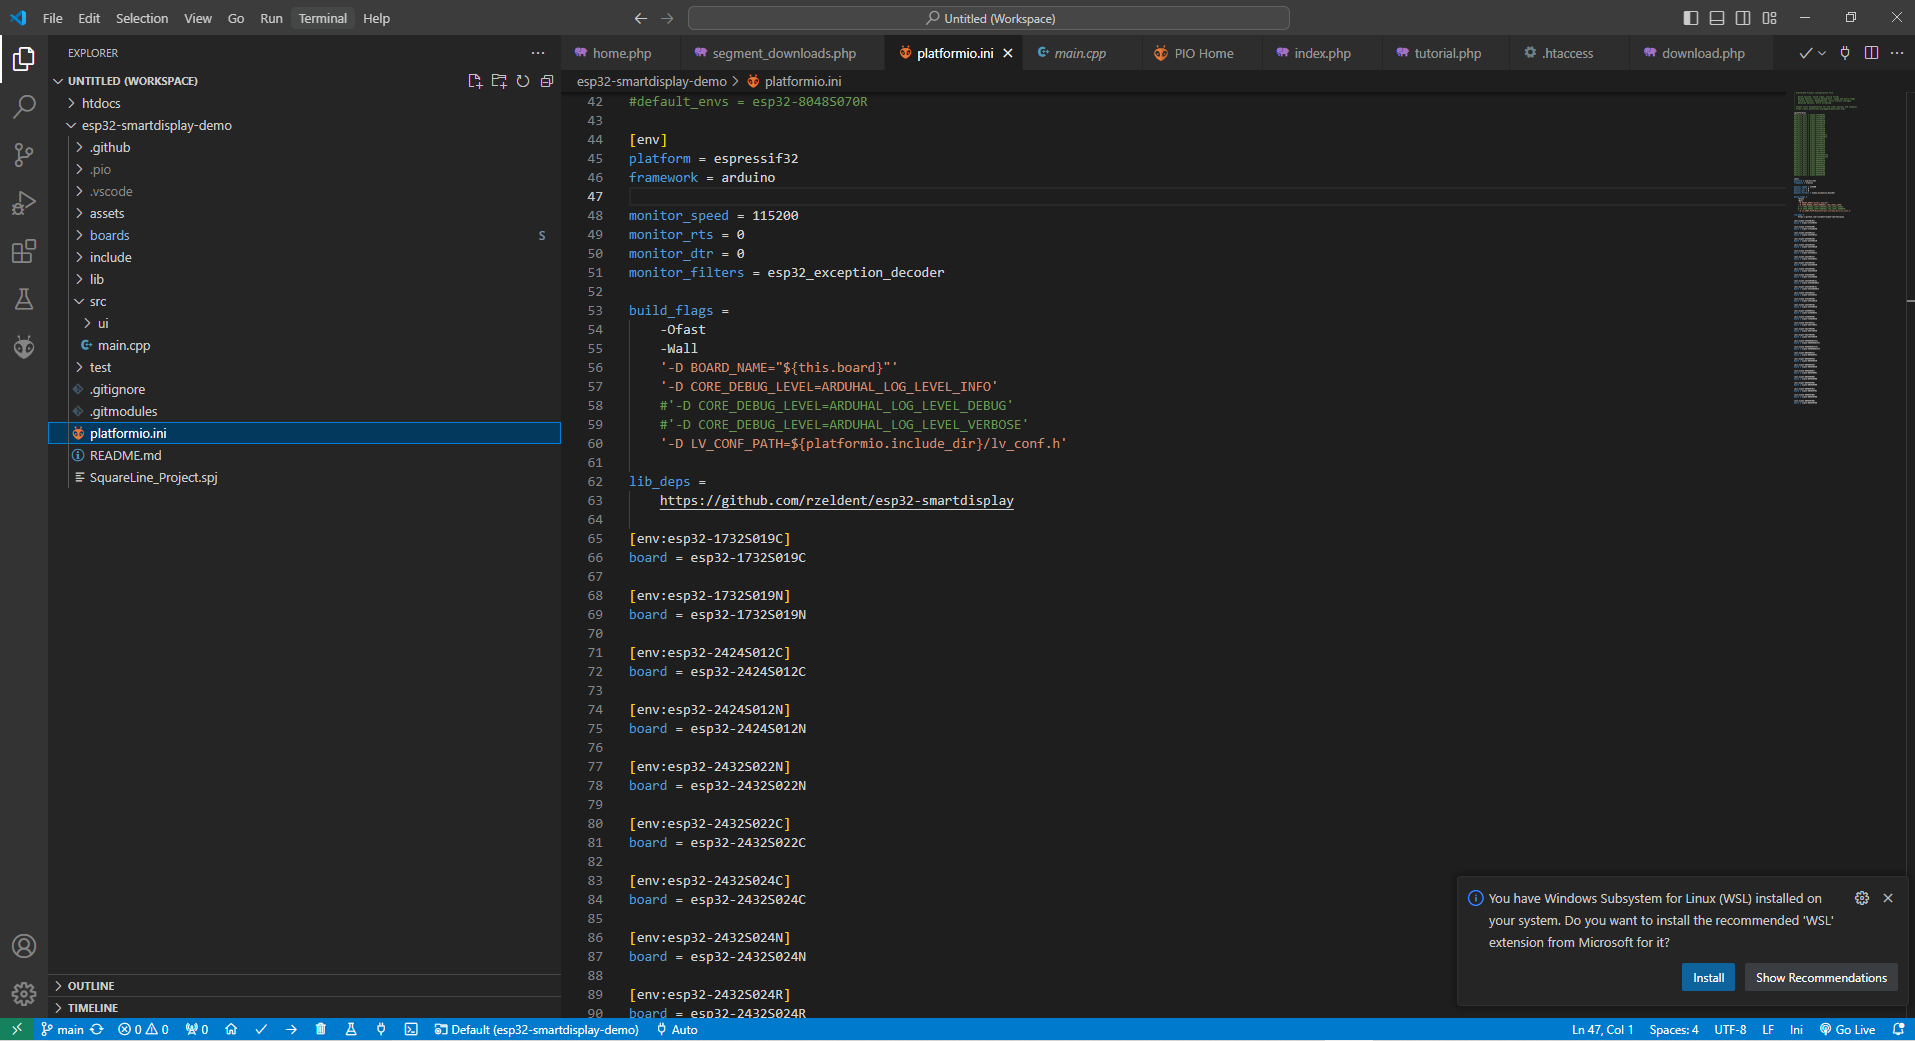Open notification settings gear in WSL popup
The width and height of the screenshot is (1915, 1041).
1862,898
